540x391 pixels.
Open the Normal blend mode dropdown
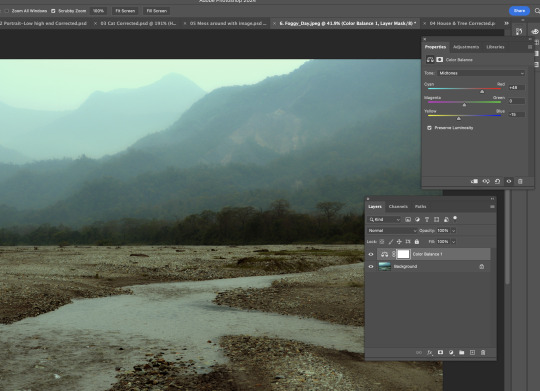(x=392, y=230)
